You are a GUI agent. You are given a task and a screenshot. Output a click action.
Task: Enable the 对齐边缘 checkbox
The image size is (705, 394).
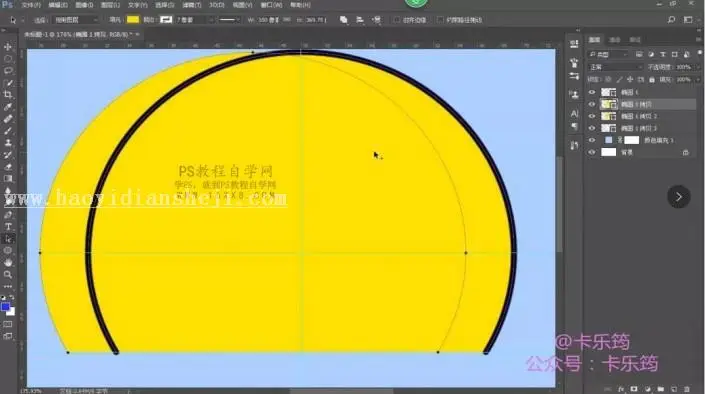[x=396, y=20]
